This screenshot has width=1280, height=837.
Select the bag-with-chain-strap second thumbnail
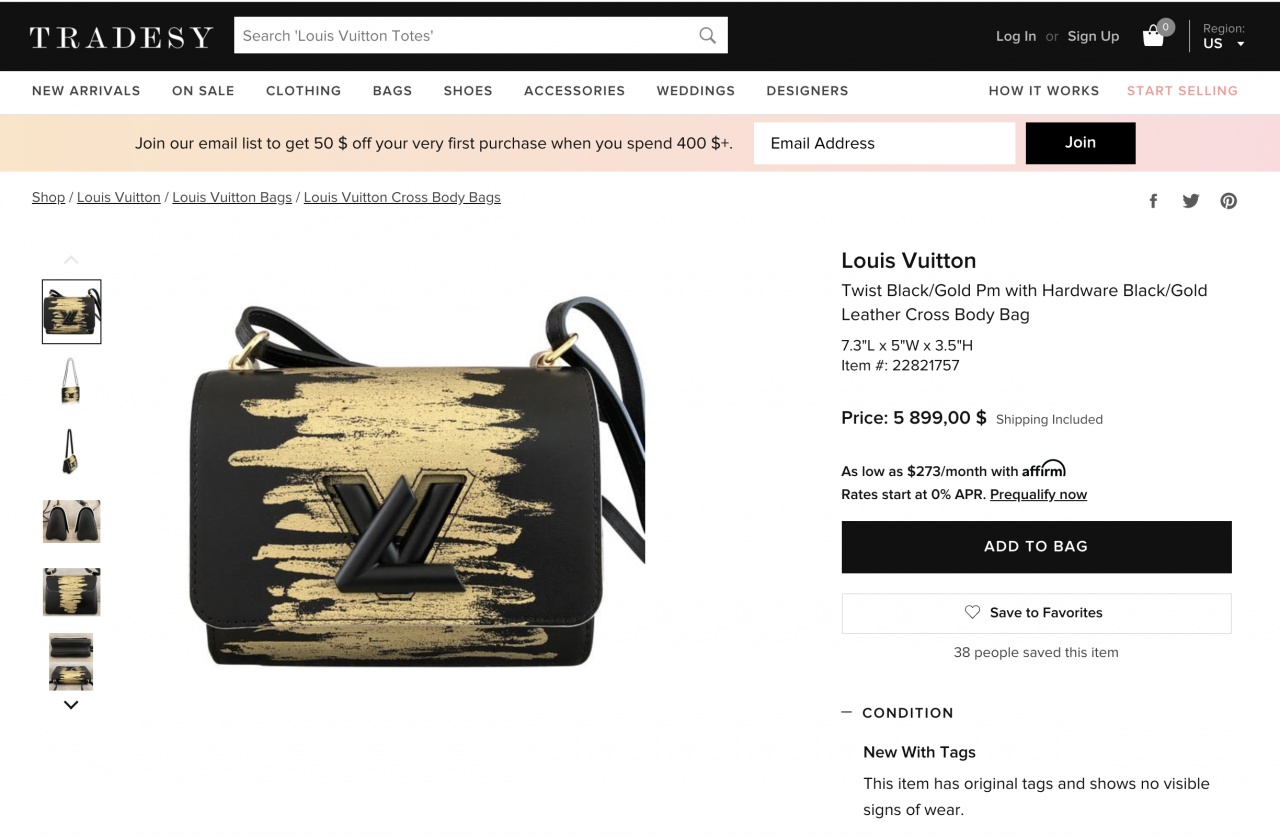(x=71, y=381)
